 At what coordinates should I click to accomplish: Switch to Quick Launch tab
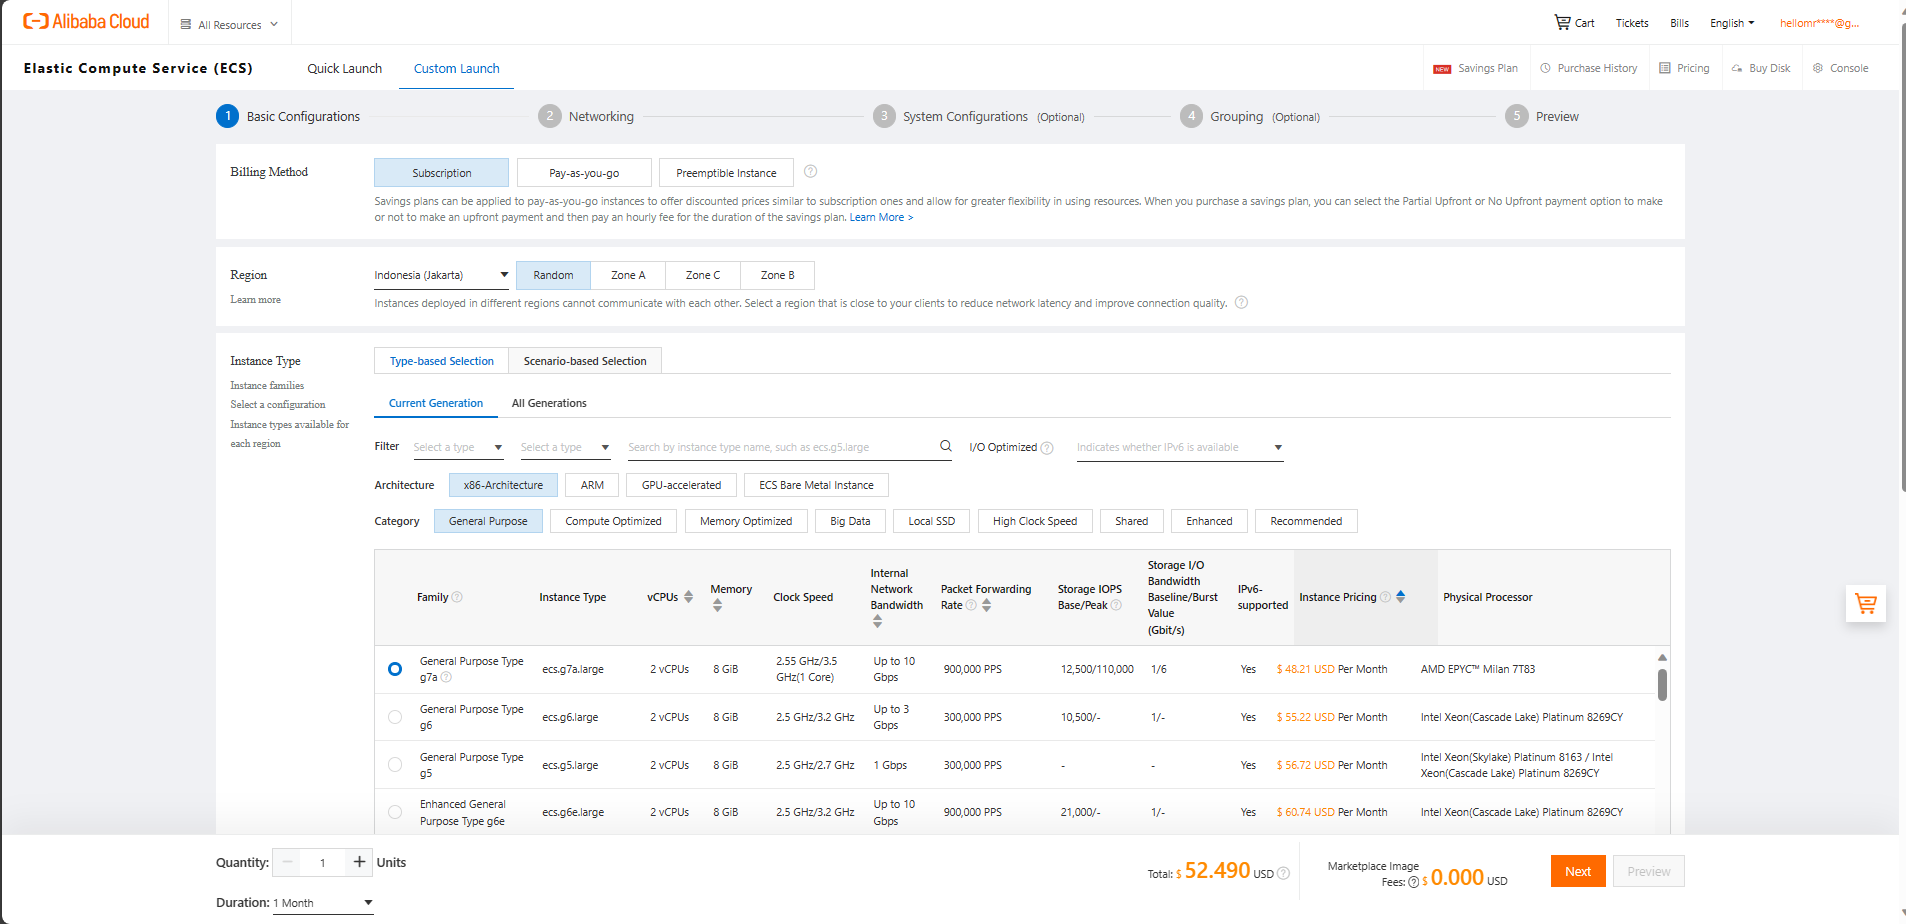(x=344, y=68)
